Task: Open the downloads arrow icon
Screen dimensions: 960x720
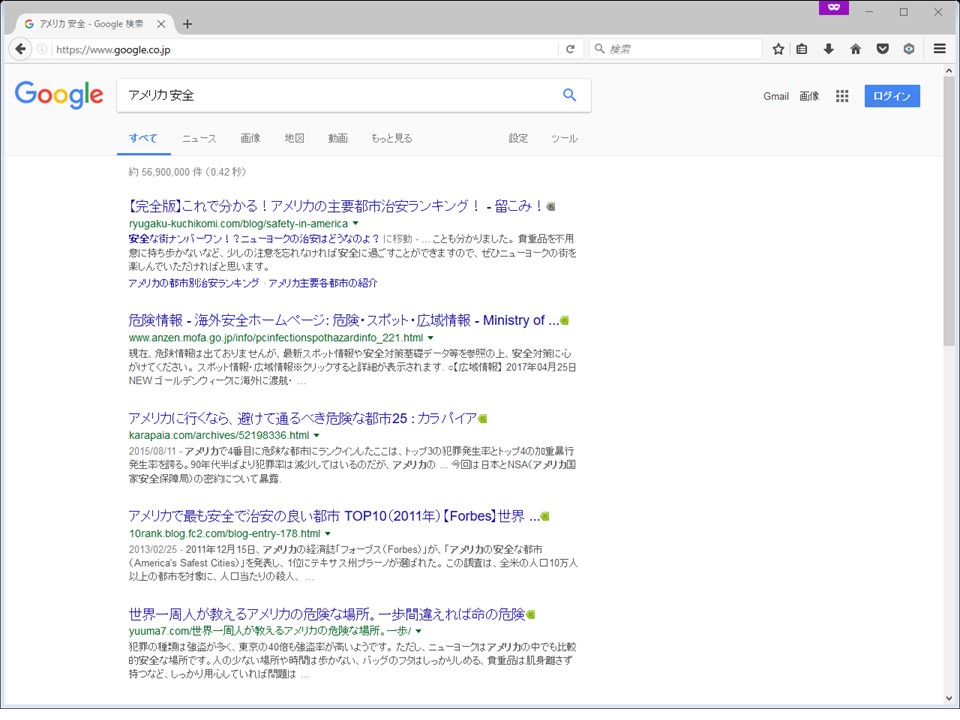Action: (x=828, y=49)
